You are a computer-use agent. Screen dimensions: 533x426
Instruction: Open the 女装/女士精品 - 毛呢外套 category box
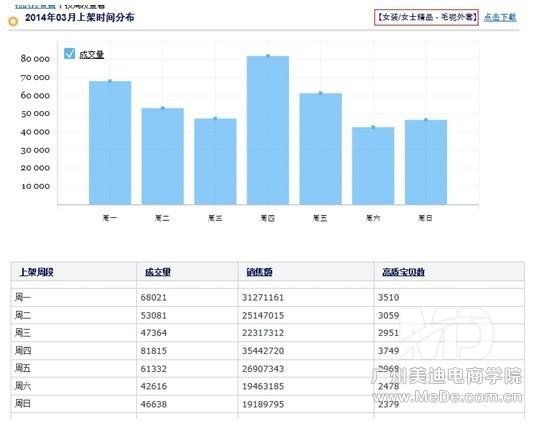(427, 17)
